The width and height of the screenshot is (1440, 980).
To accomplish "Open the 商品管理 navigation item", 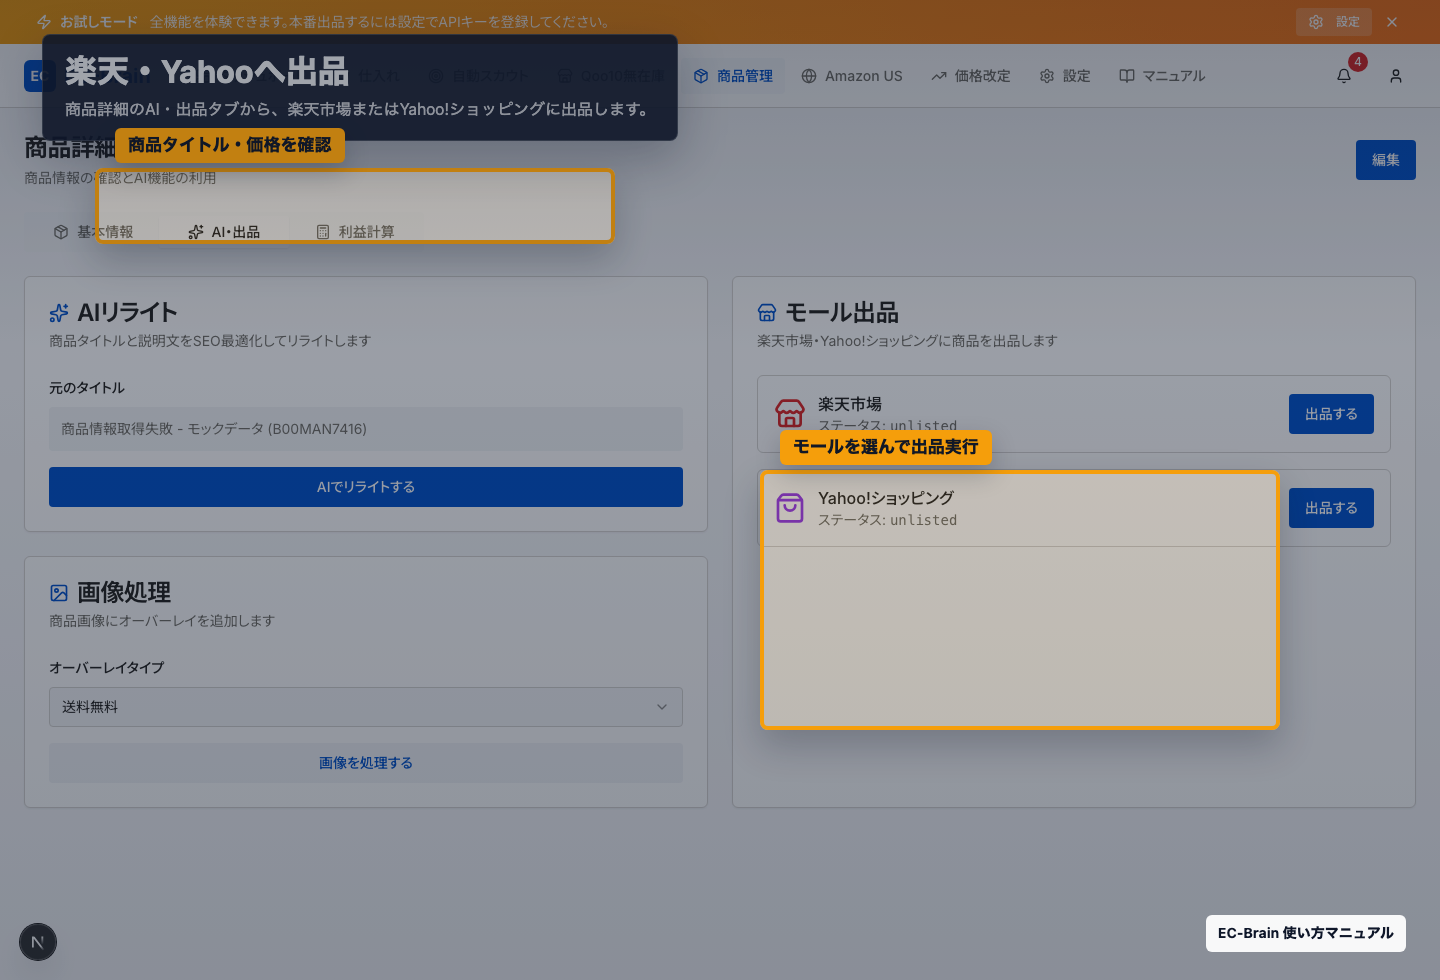I will pos(733,76).
